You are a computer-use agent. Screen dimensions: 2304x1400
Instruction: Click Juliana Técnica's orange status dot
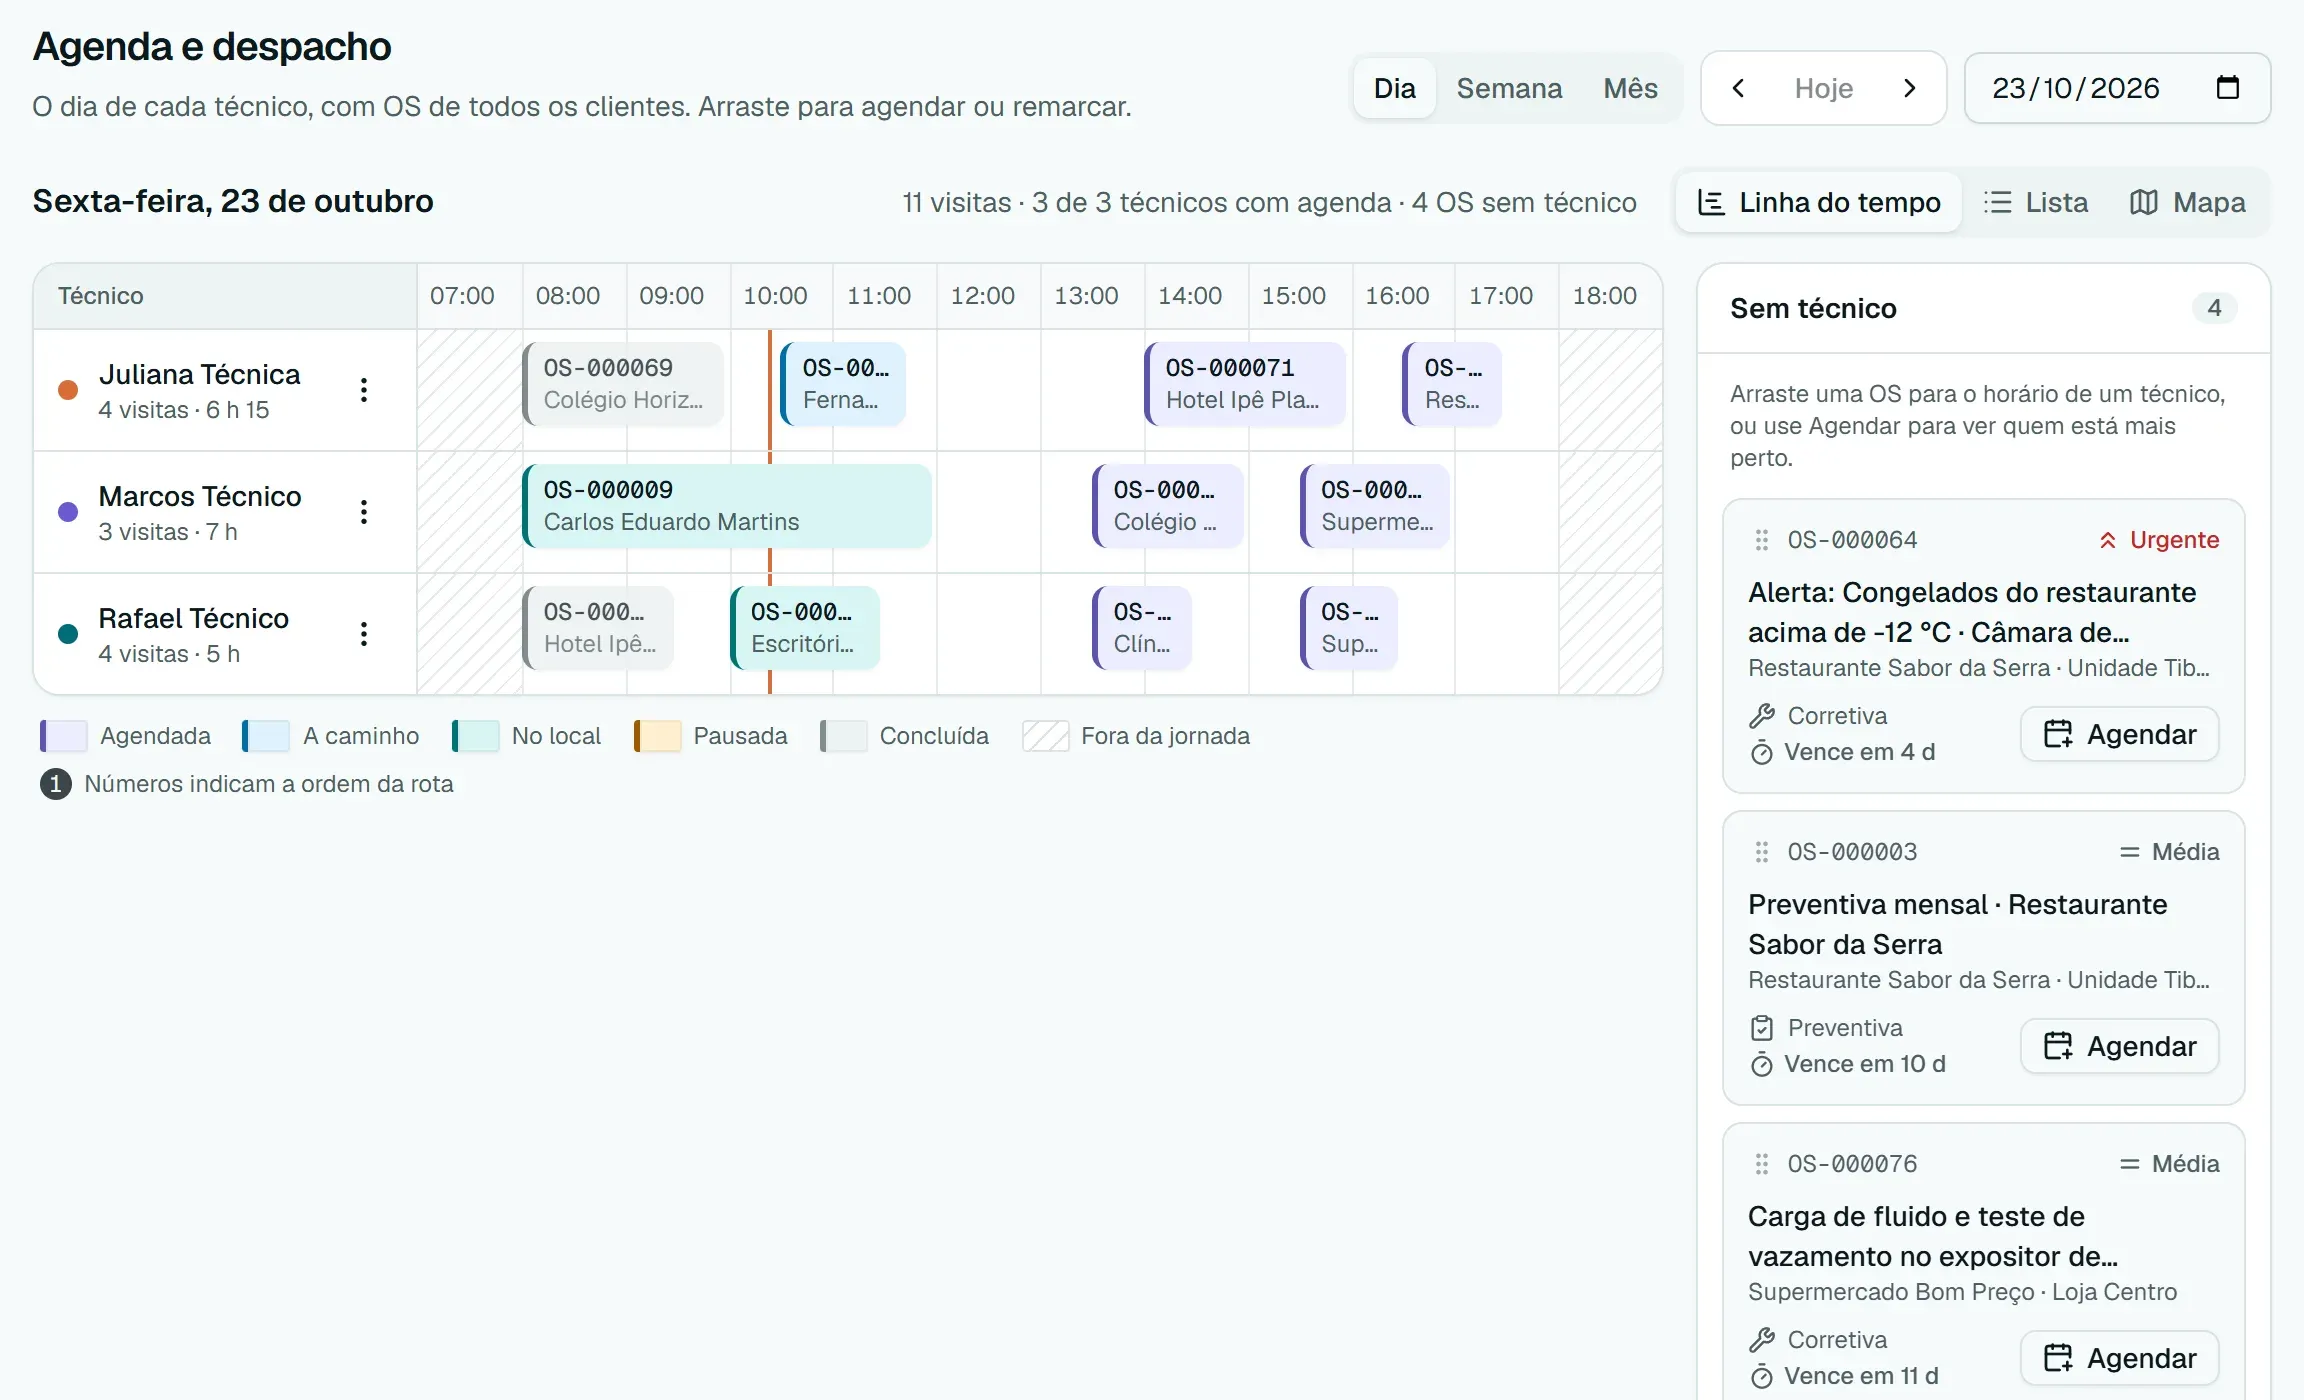68,390
